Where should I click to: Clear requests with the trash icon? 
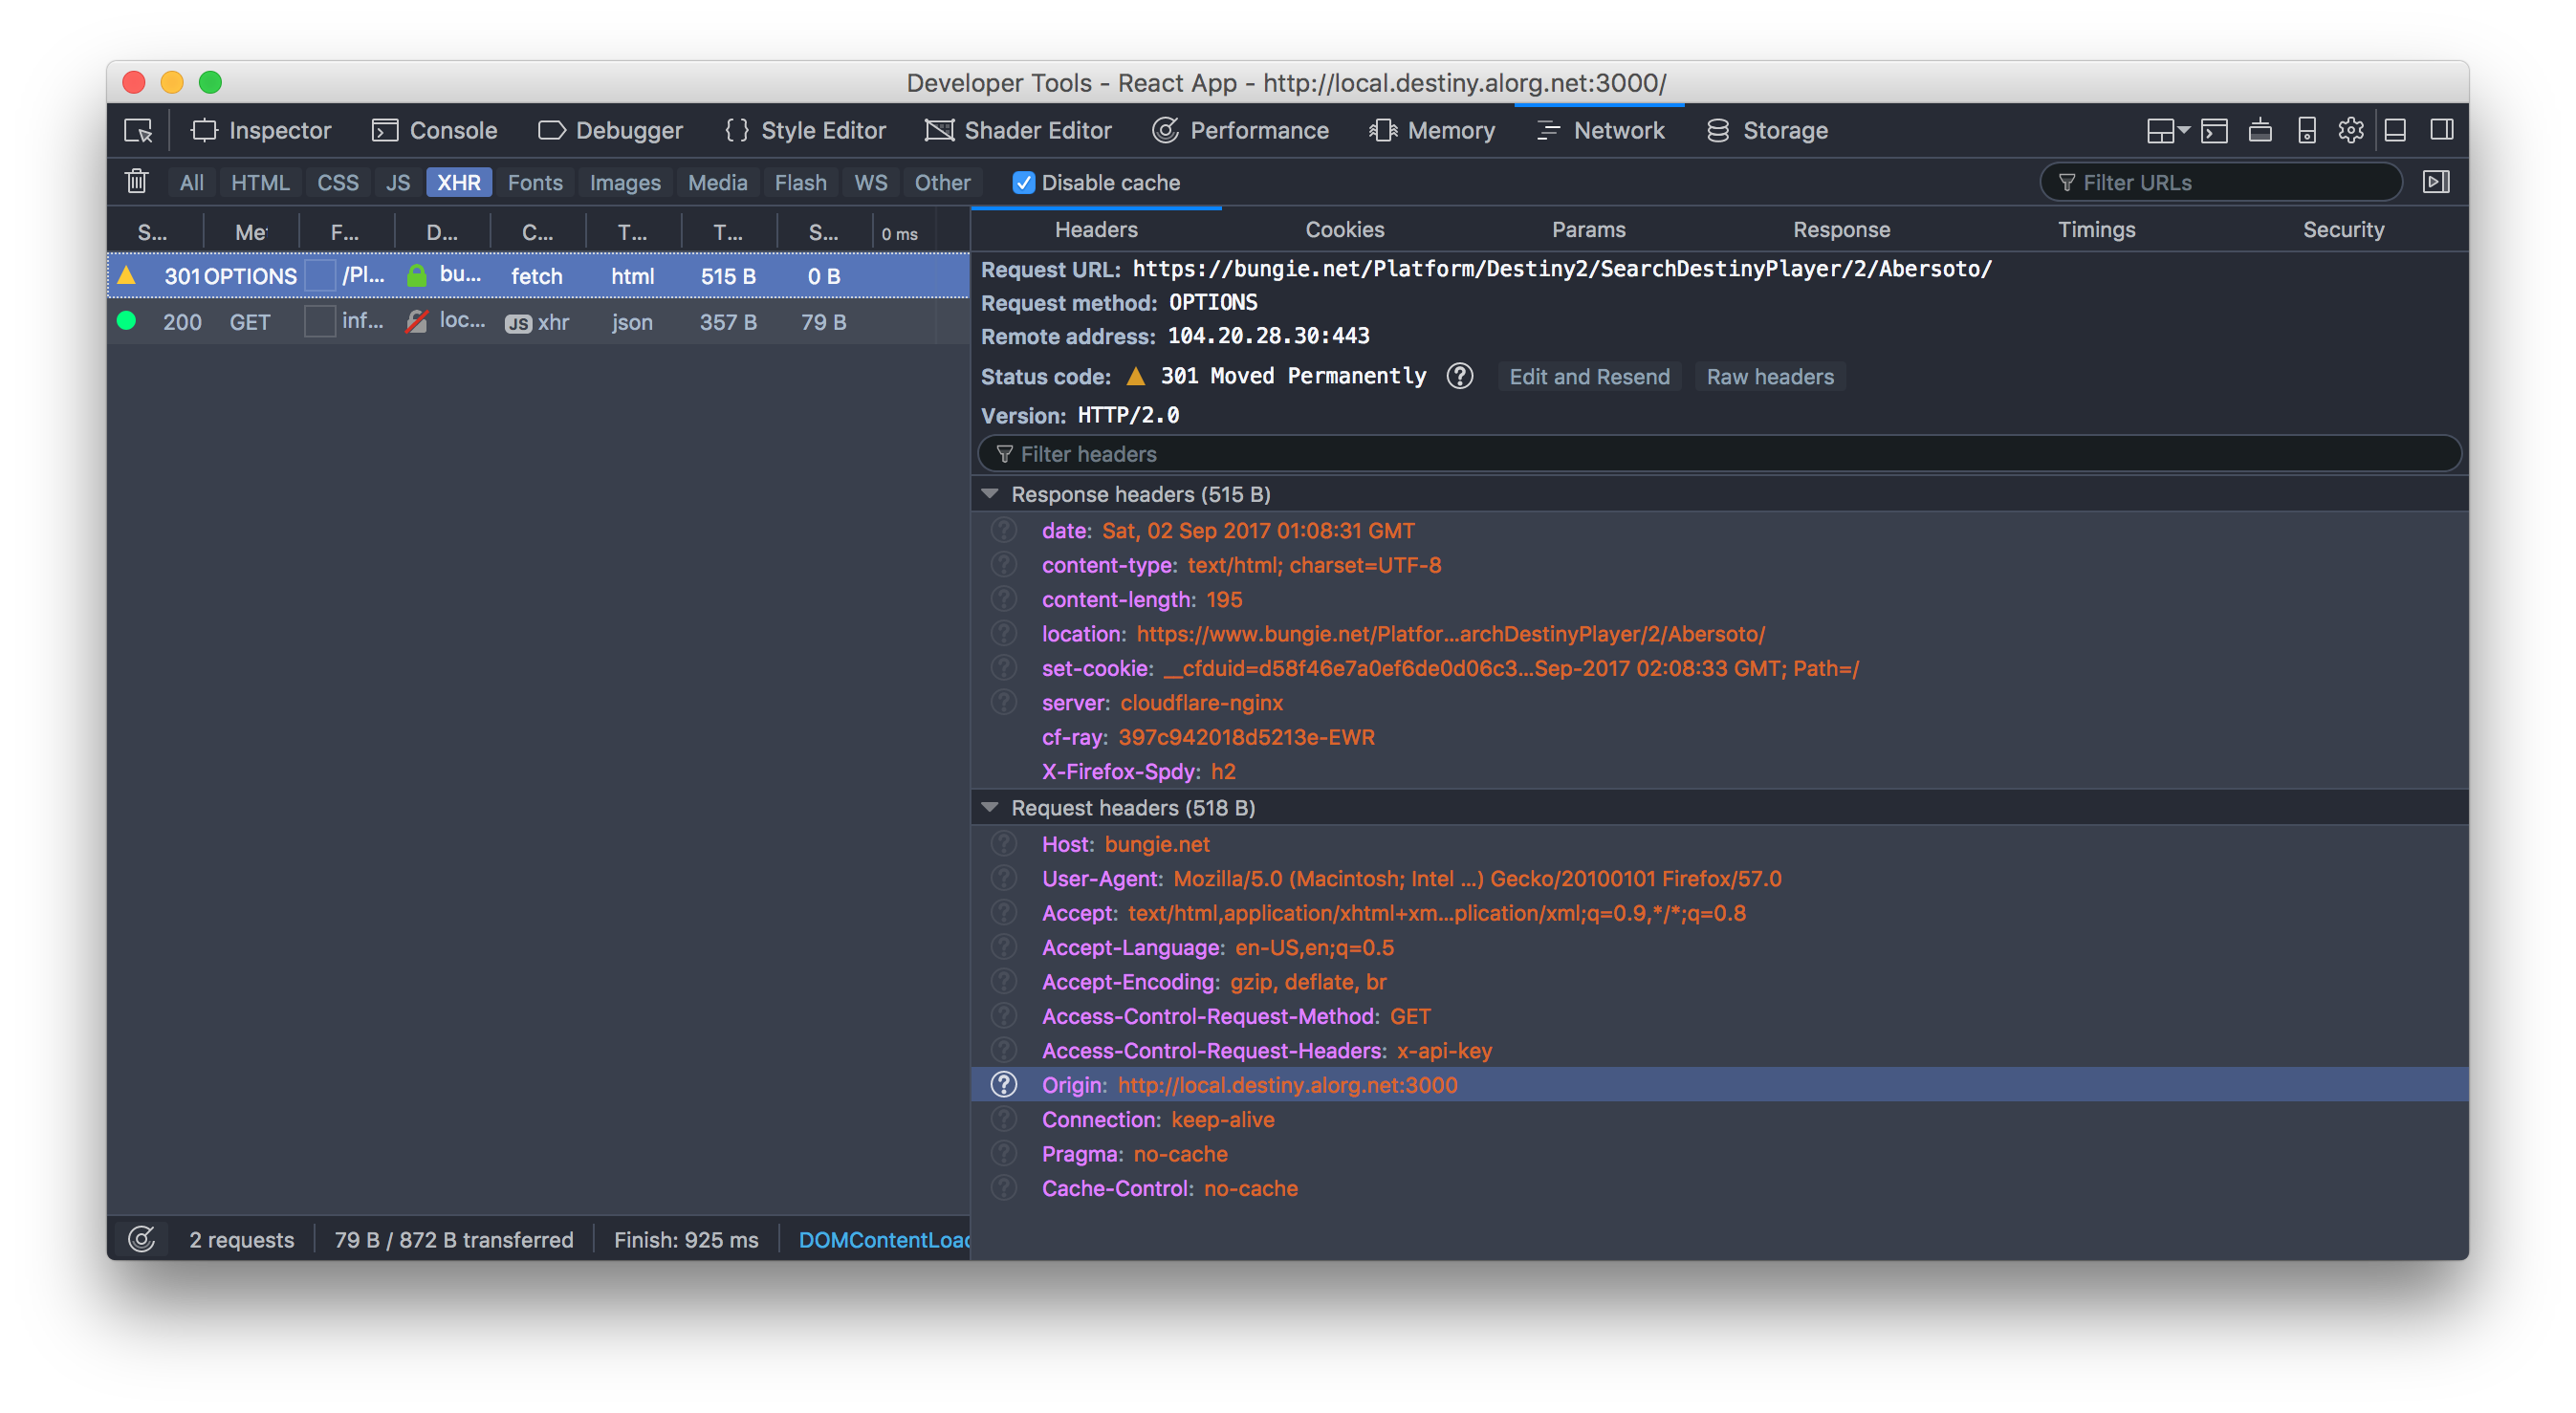137,182
